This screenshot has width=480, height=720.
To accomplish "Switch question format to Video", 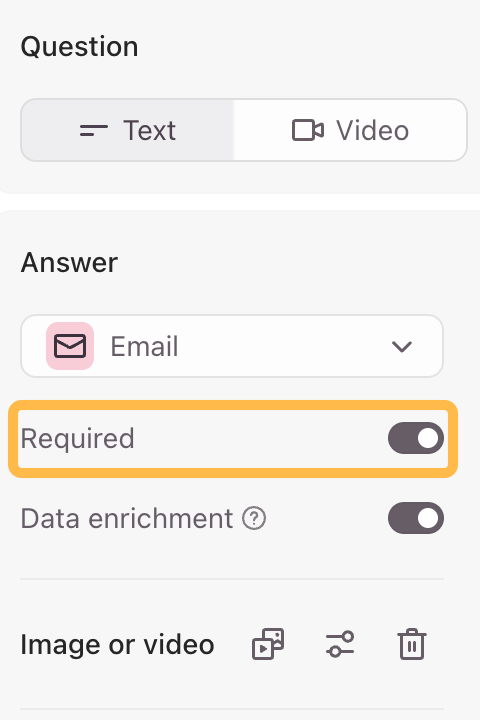I will point(350,130).
